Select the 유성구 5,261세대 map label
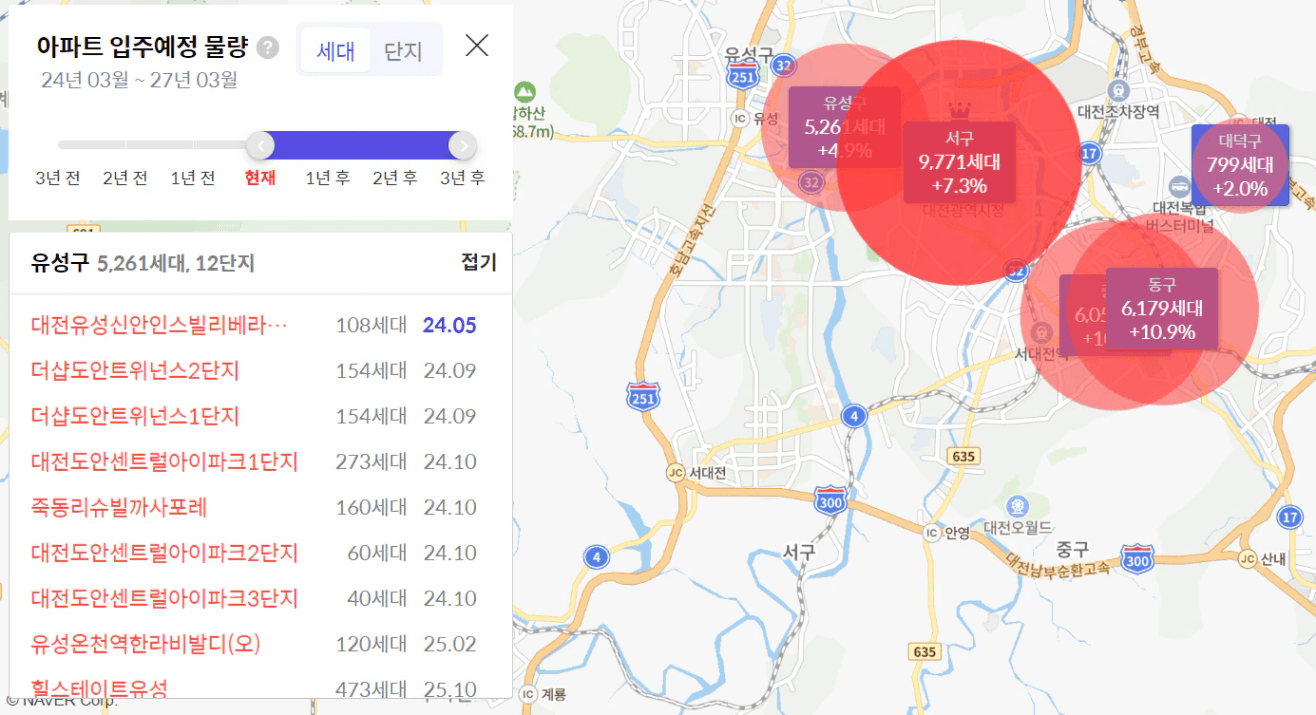This screenshot has width=1316, height=715. (845, 127)
